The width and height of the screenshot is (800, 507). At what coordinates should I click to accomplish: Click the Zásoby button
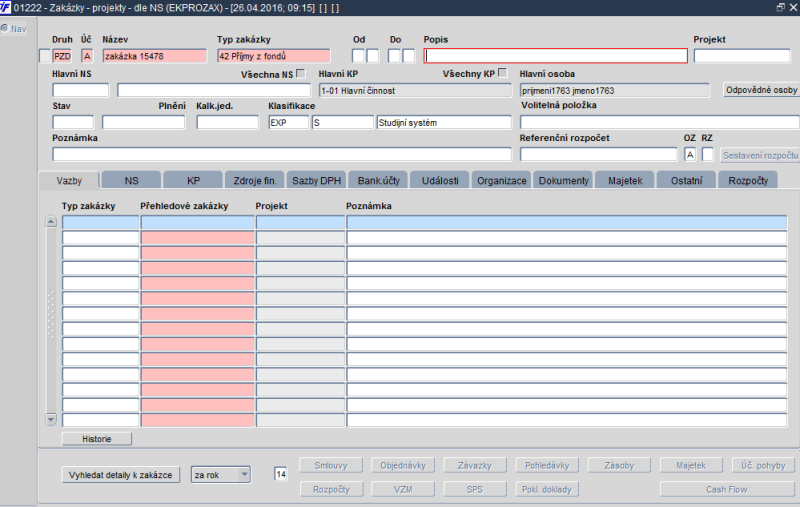coord(619,465)
